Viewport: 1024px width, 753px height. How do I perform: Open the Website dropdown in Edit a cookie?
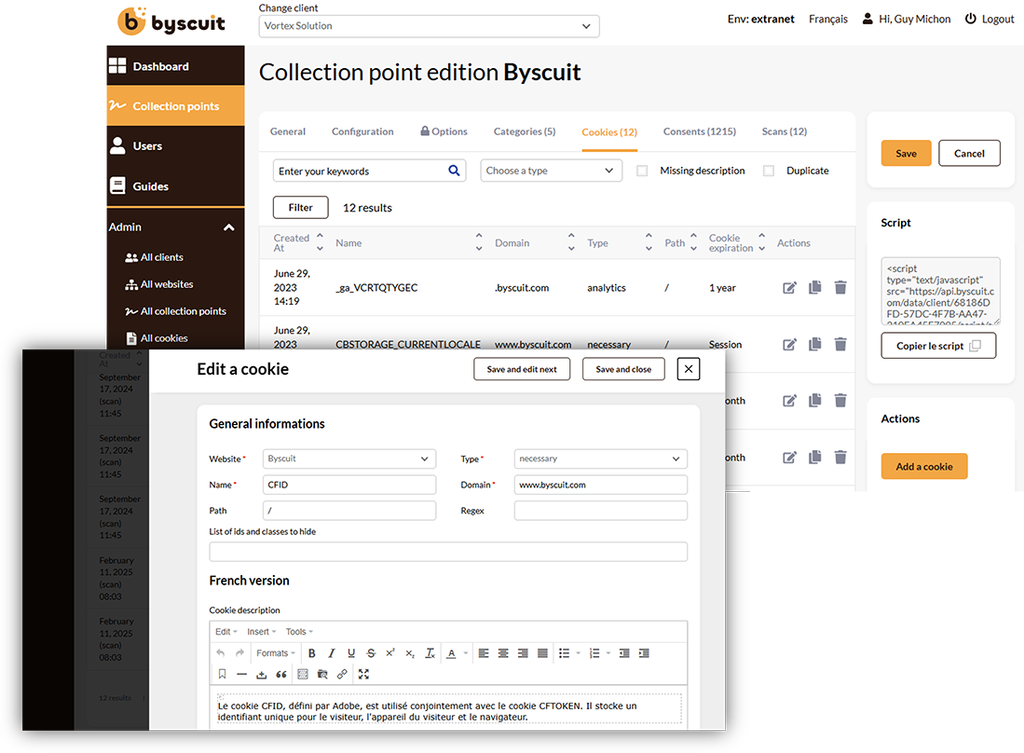(x=349, y=458)
